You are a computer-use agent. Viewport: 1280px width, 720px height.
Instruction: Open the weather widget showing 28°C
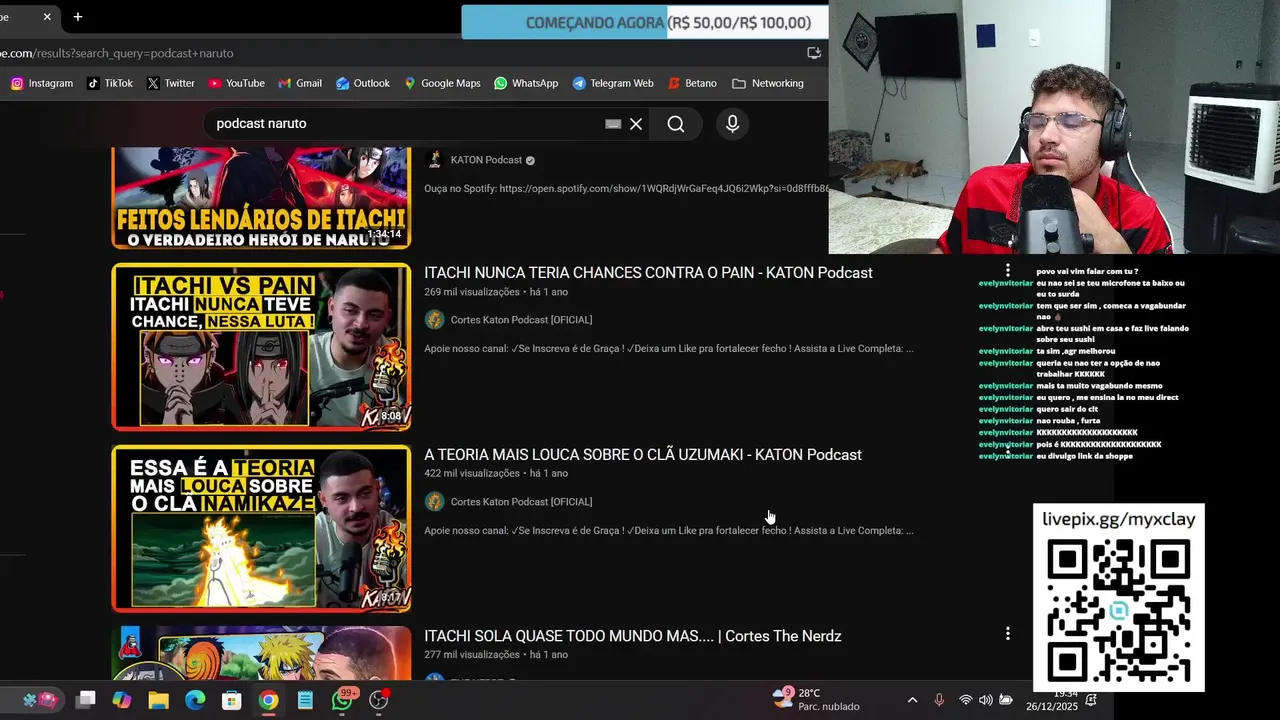click(816, 699)
